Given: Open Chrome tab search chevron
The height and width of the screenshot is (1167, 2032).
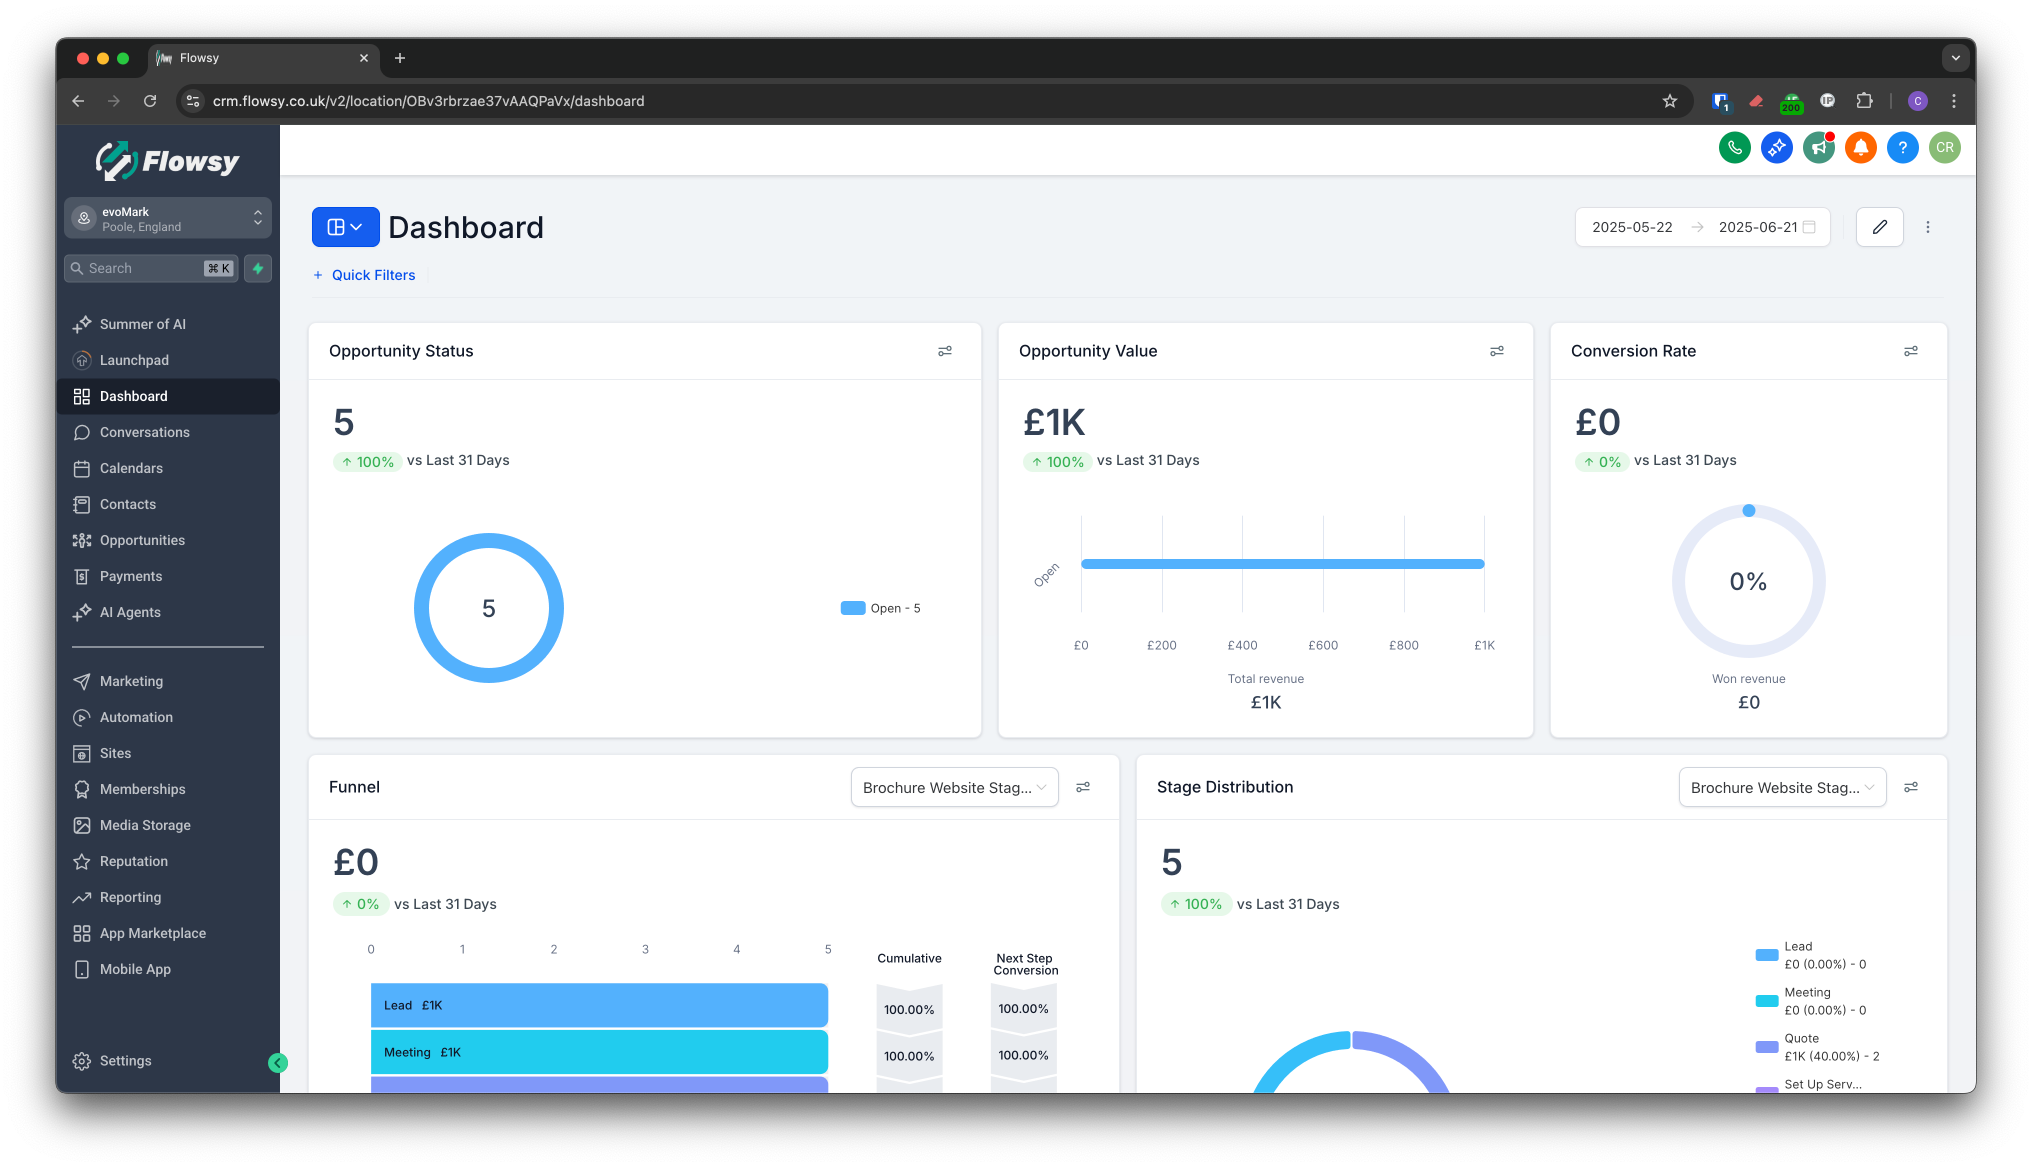Looking at the screenshot, I should pos(1956,58).
